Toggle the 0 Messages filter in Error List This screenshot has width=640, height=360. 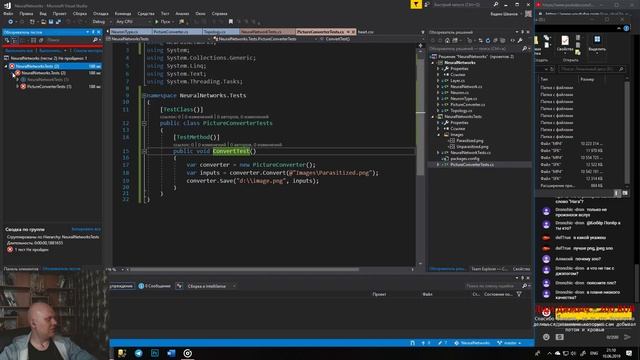pyautogui.click(x=154, y=286)
